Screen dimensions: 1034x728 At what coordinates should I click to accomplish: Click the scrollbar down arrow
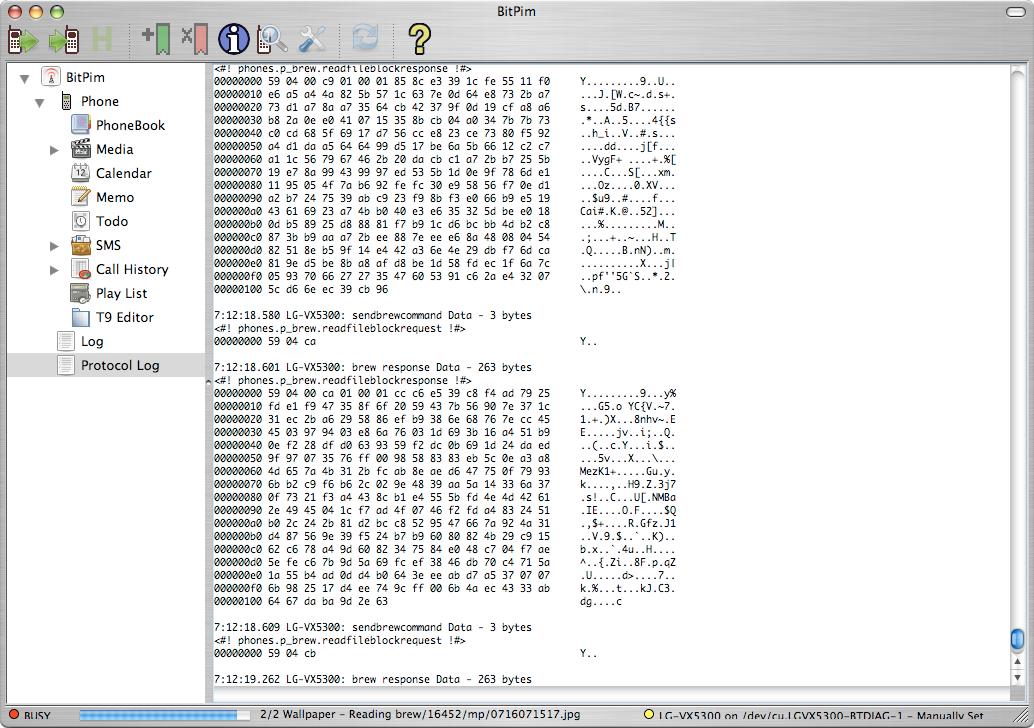[1017, 677]
